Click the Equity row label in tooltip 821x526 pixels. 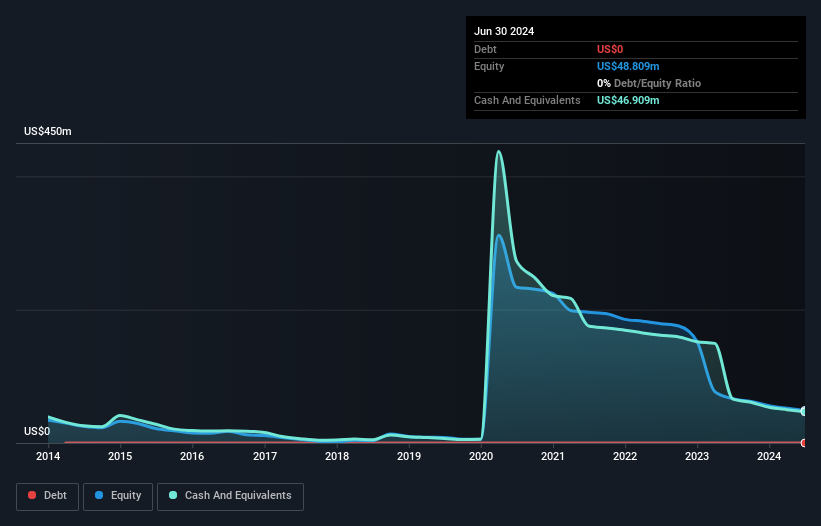[x=489, y=66]
